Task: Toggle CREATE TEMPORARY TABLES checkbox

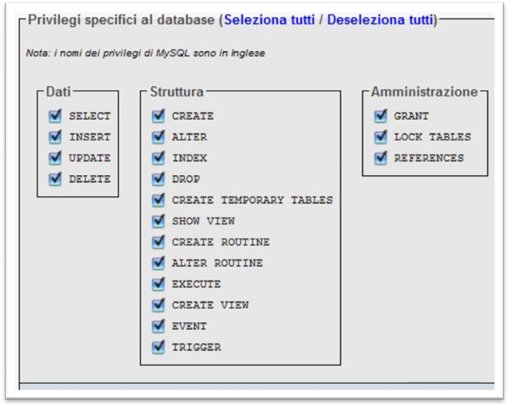Action: point(158,200)
